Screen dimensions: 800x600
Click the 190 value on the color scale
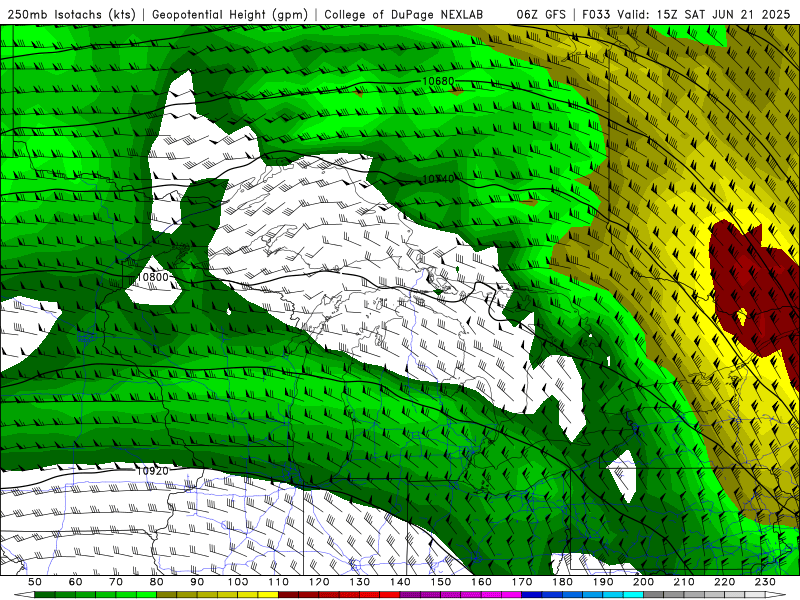click(603, 582)
